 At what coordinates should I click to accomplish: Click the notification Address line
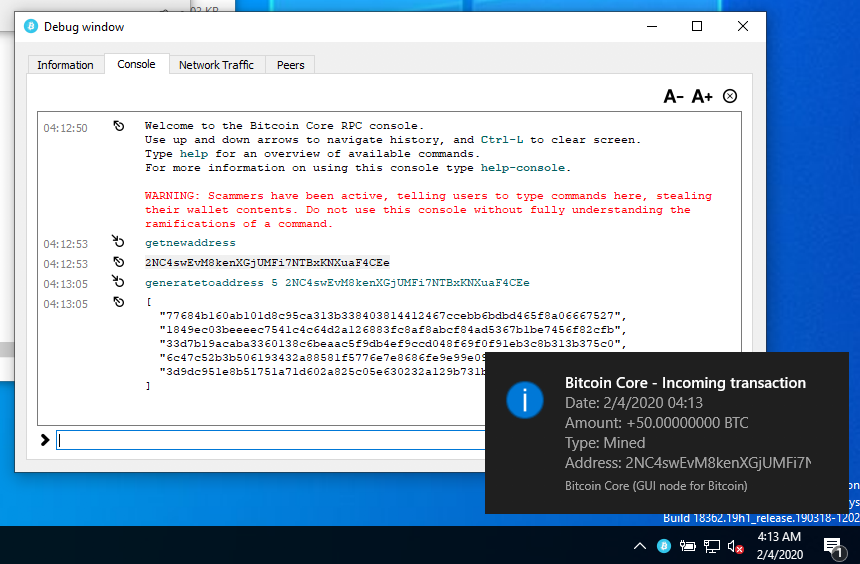pyautogui.click(x=688, y=463)
